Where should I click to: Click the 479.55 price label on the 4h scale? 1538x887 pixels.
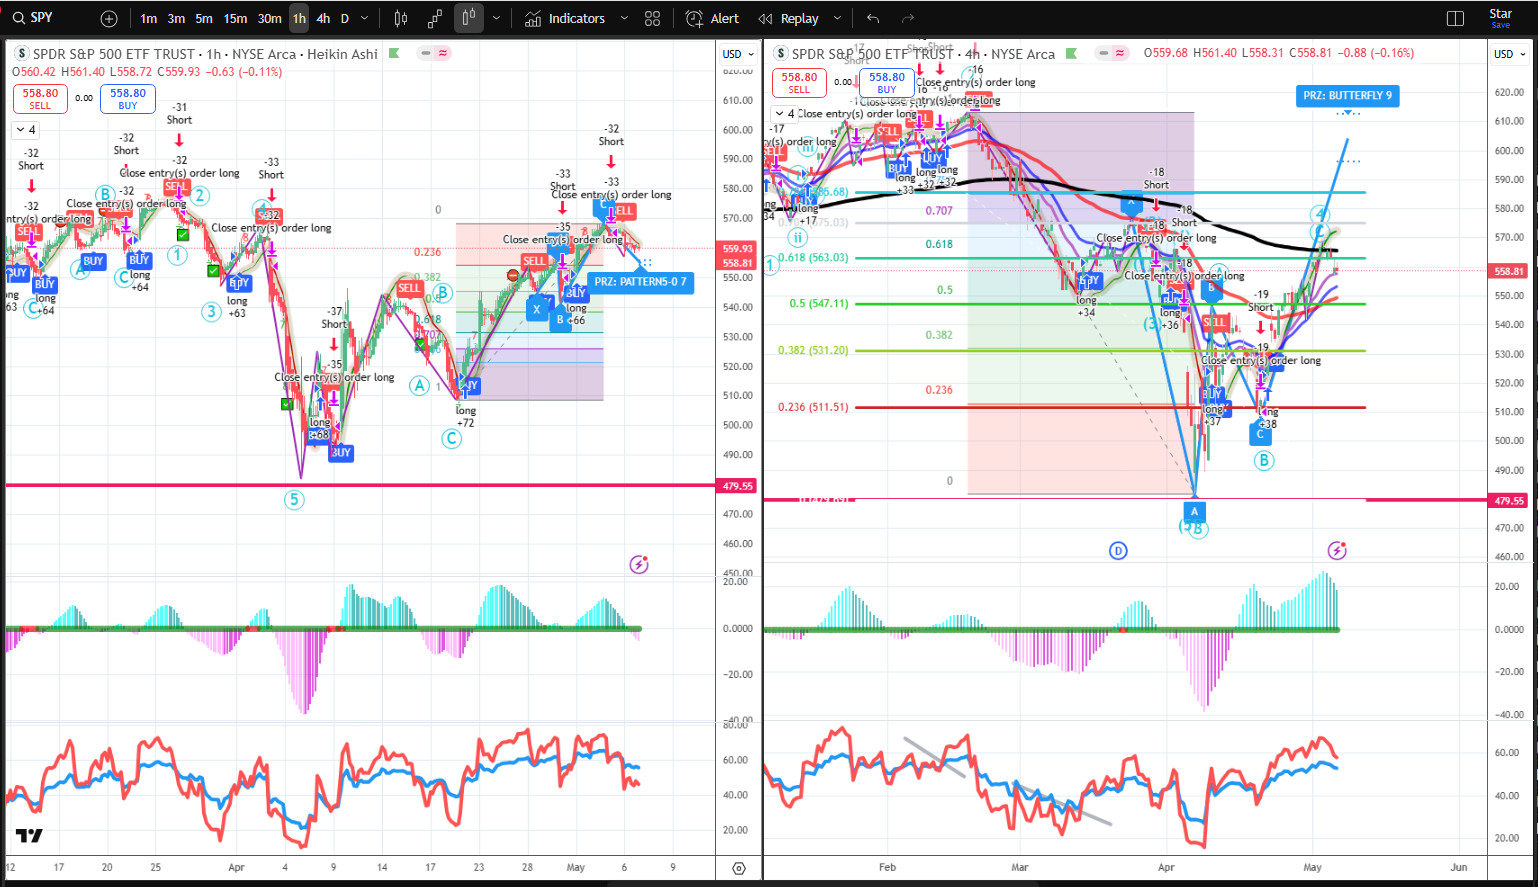pyautogui.click(x=1509, y=501)
